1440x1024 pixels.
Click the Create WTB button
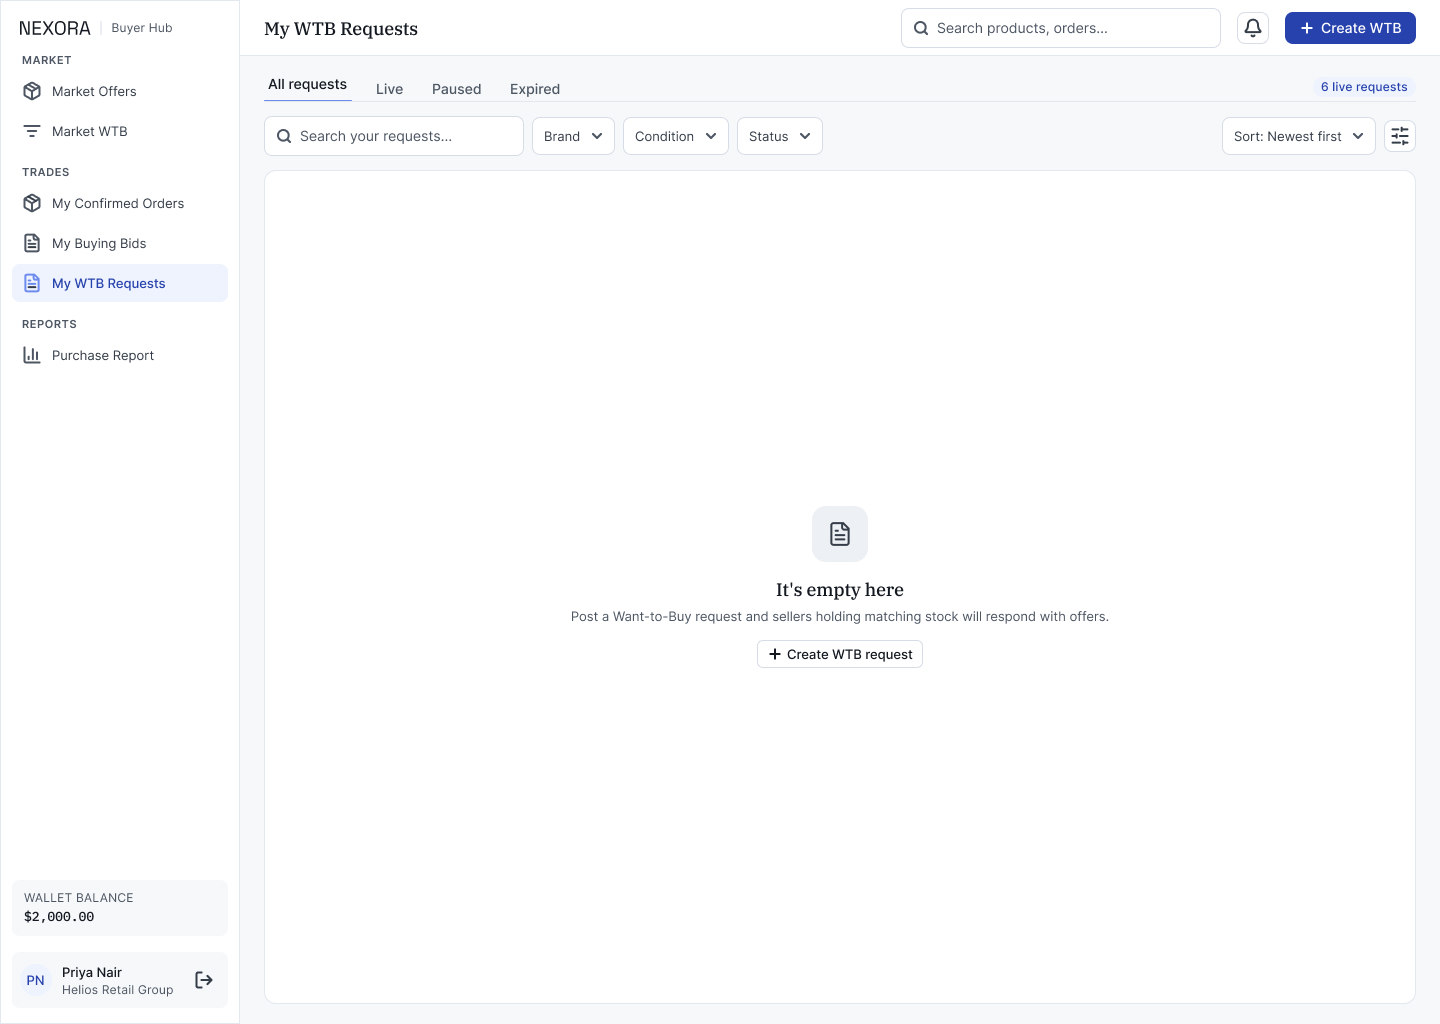[x=1350, y=28]
